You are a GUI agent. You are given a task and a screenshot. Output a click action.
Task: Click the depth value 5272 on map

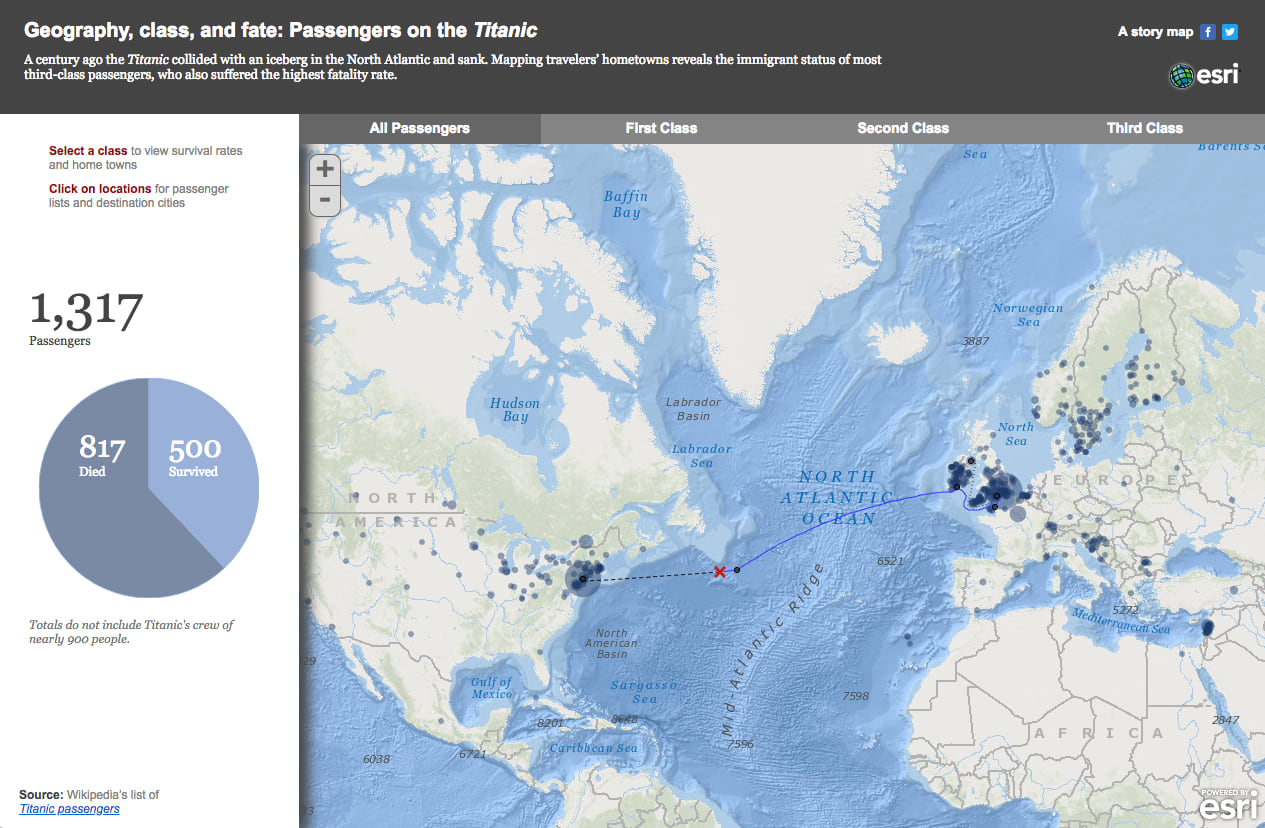[x=1126, y=609]
